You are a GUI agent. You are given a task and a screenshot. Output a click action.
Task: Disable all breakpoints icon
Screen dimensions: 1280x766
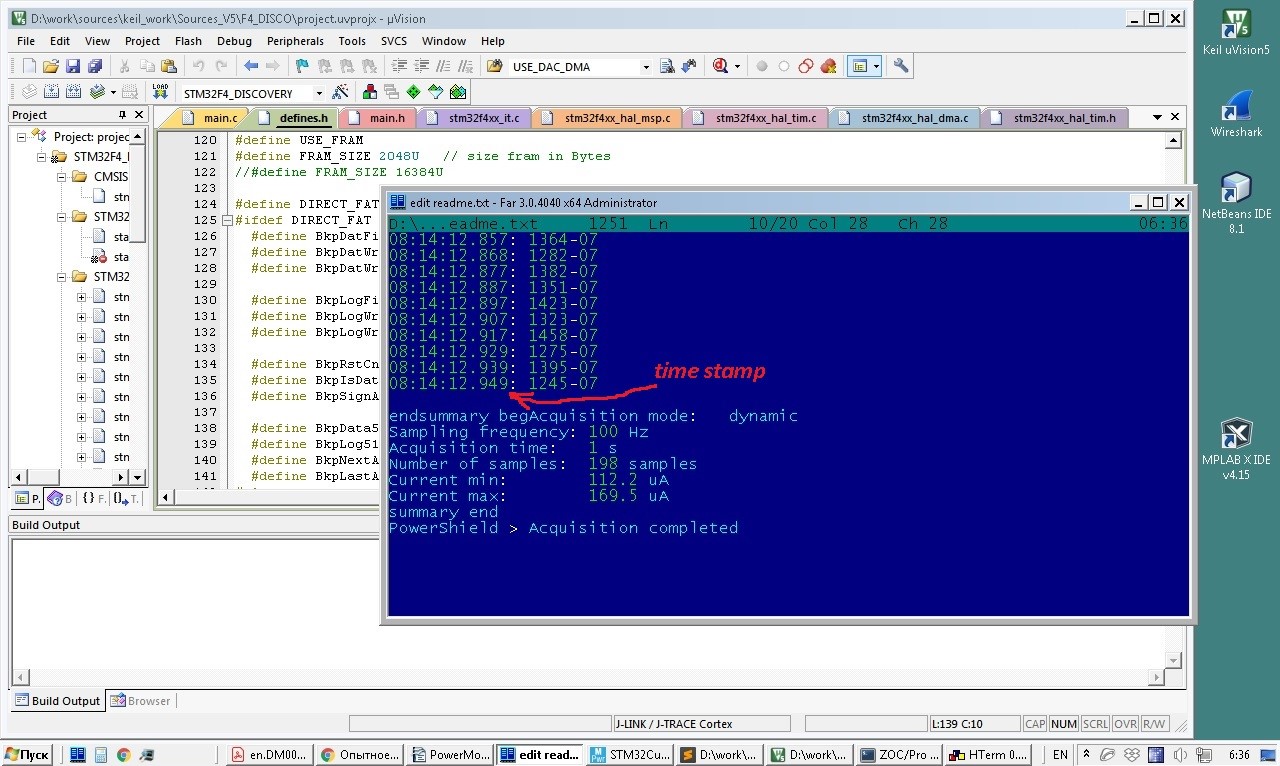[x=806, y=66]
